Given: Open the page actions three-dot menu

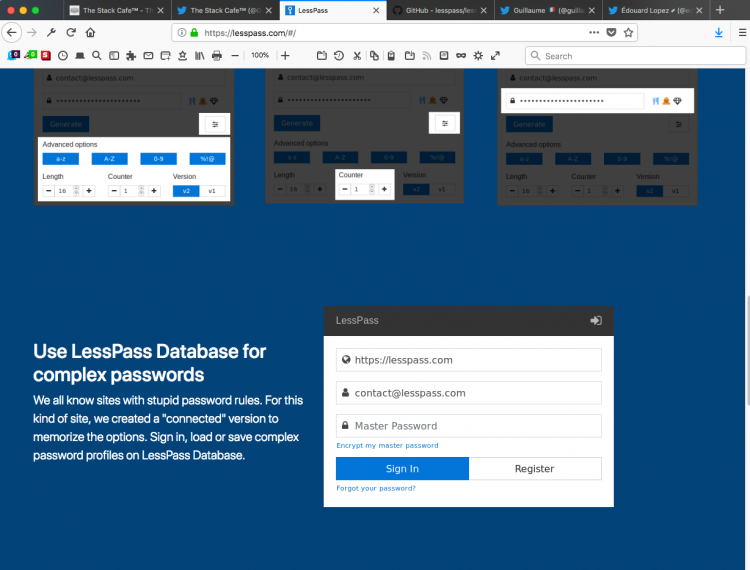Looking at the screenshot, I should pos(594,33).
